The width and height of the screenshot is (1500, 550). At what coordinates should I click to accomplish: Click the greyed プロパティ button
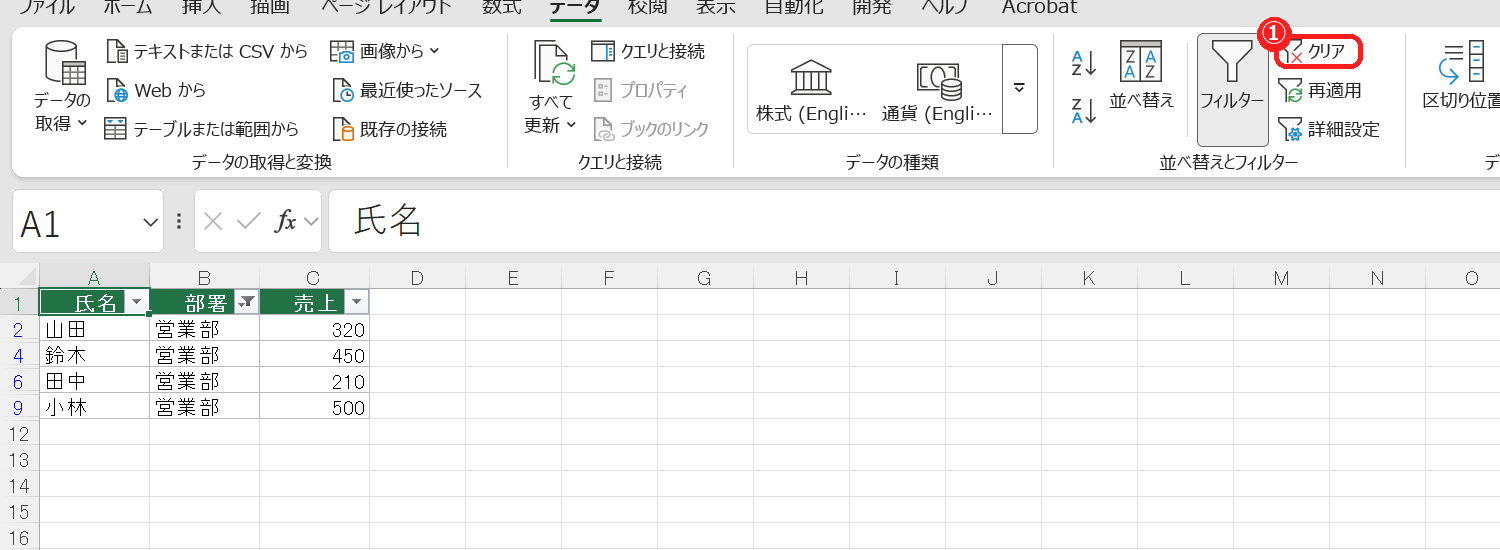[x=640, y=90]
